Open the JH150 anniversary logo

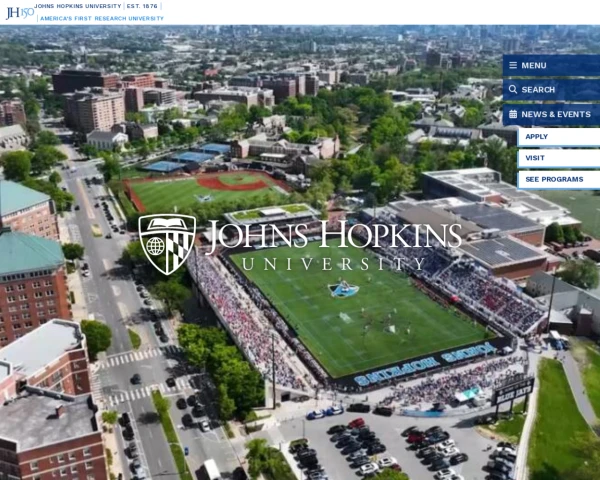pyautogui.click(x=20, y=13)
